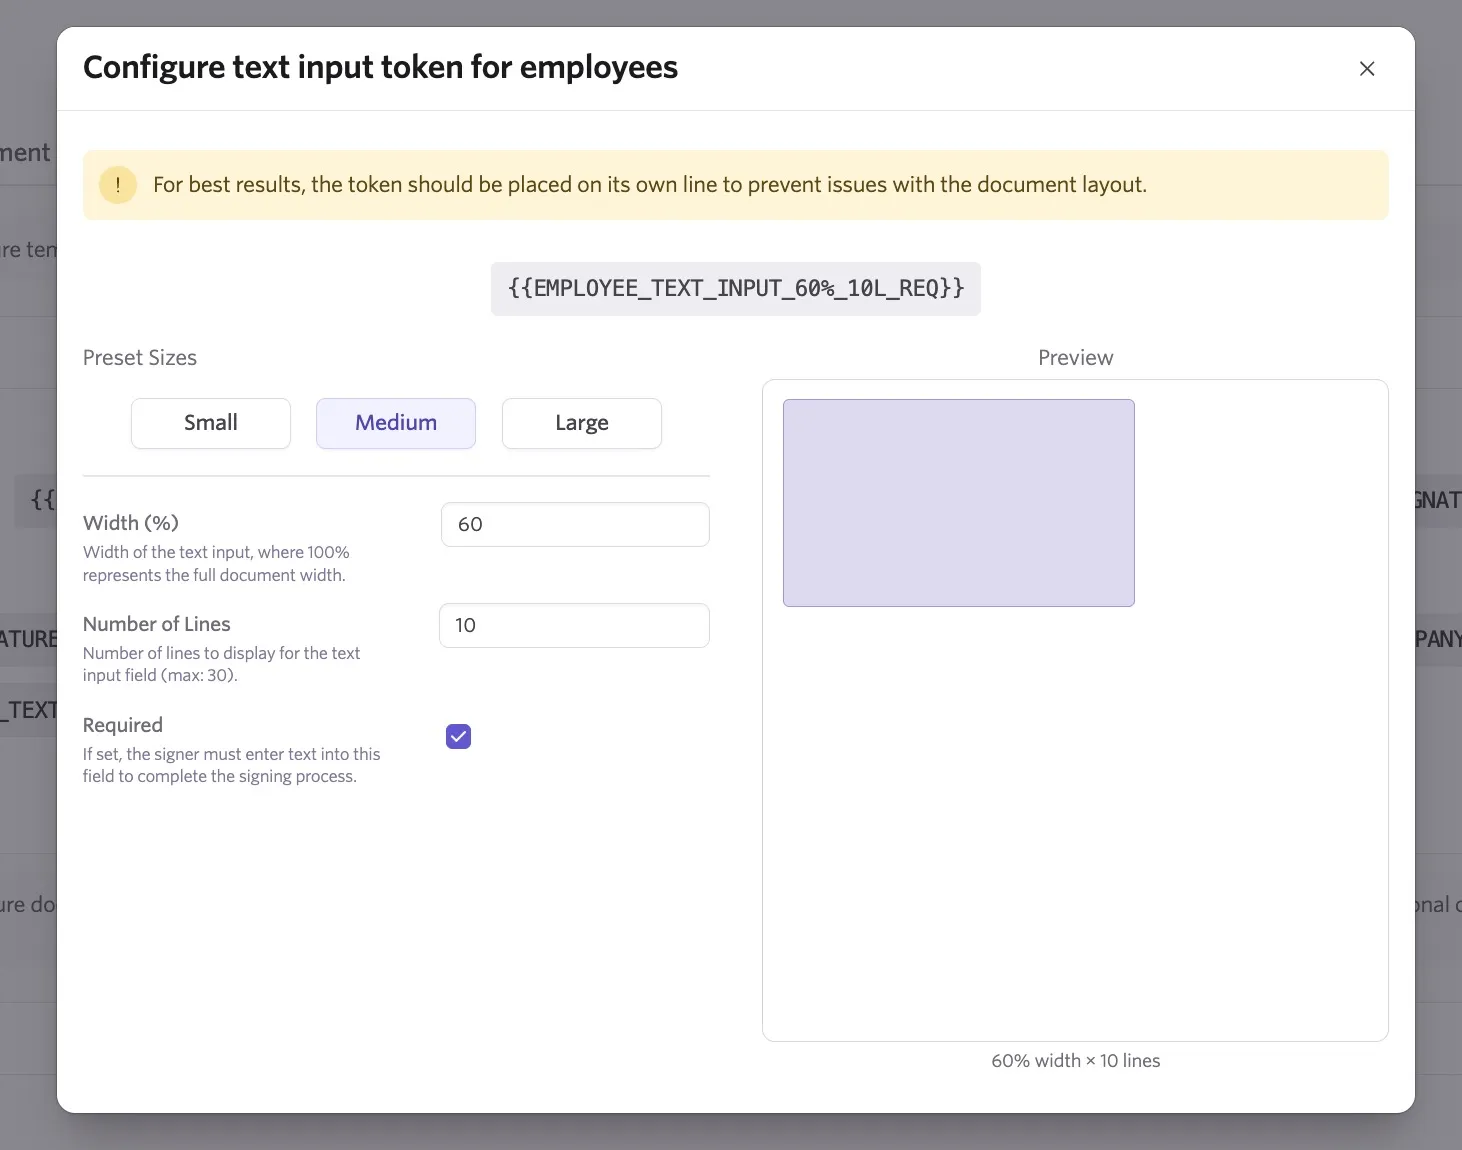Click the Preset Sizes label
This screenshot has width=1462, height=1150.
tap(140, 358)
